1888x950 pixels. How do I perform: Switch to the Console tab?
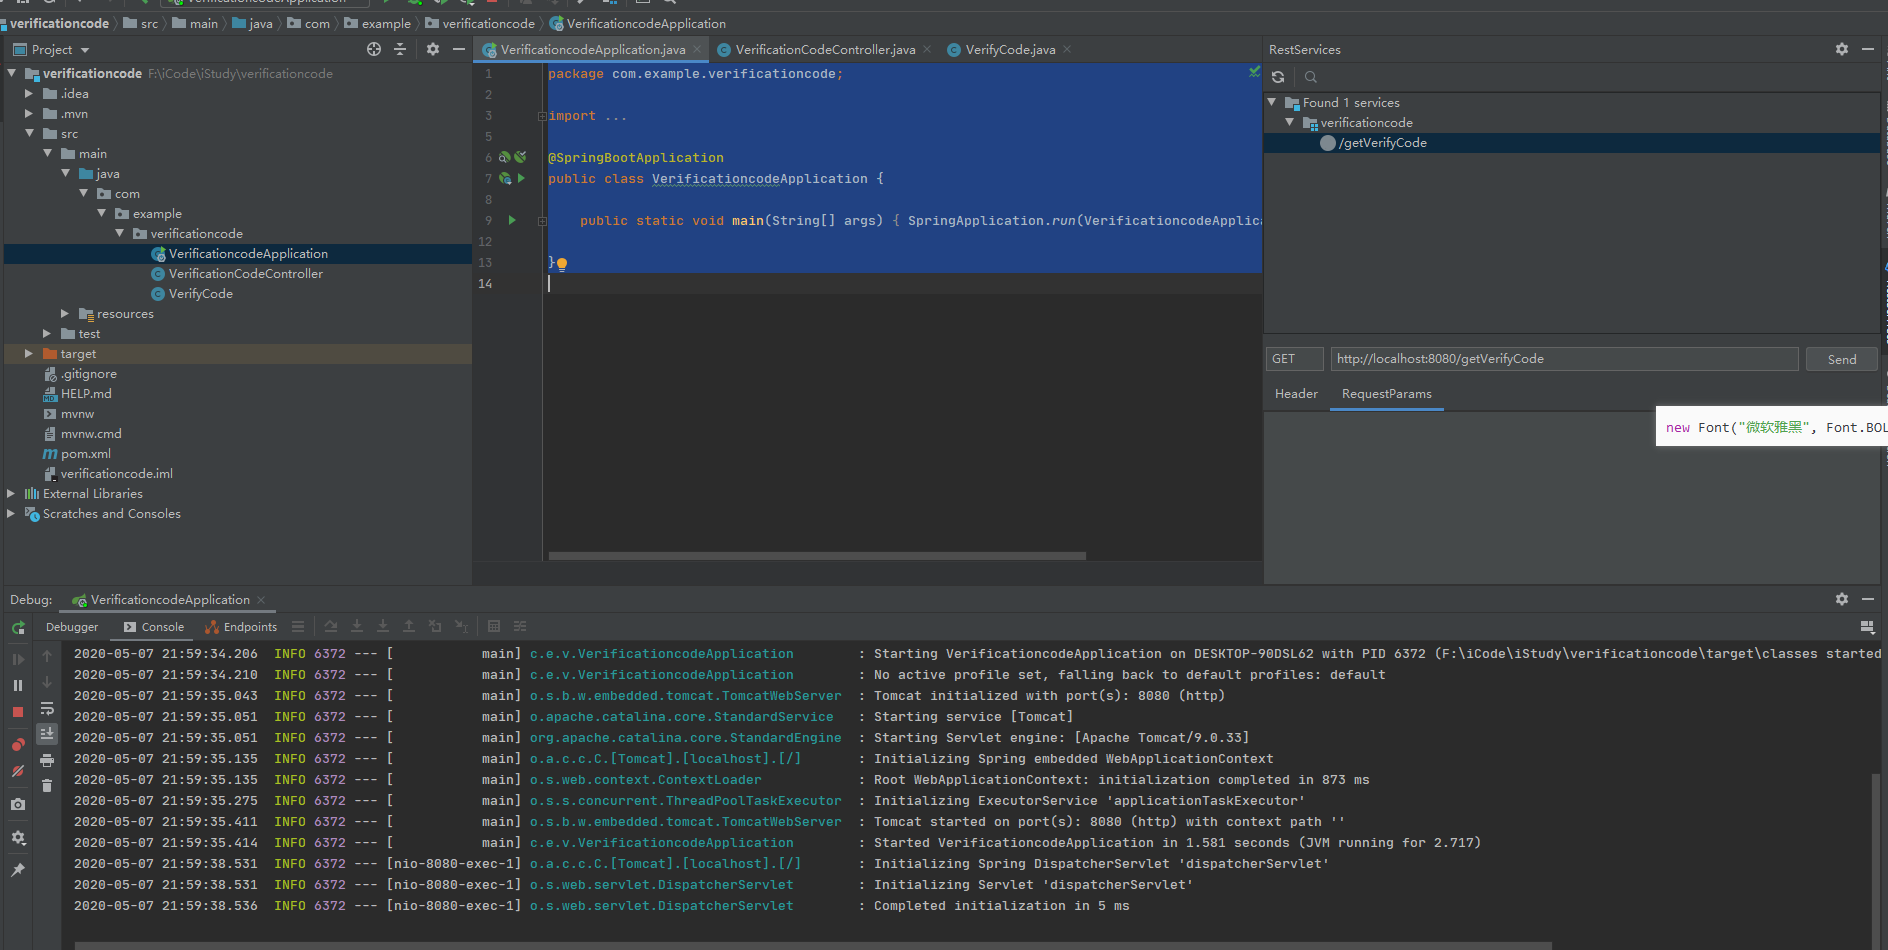coord(154,627)
